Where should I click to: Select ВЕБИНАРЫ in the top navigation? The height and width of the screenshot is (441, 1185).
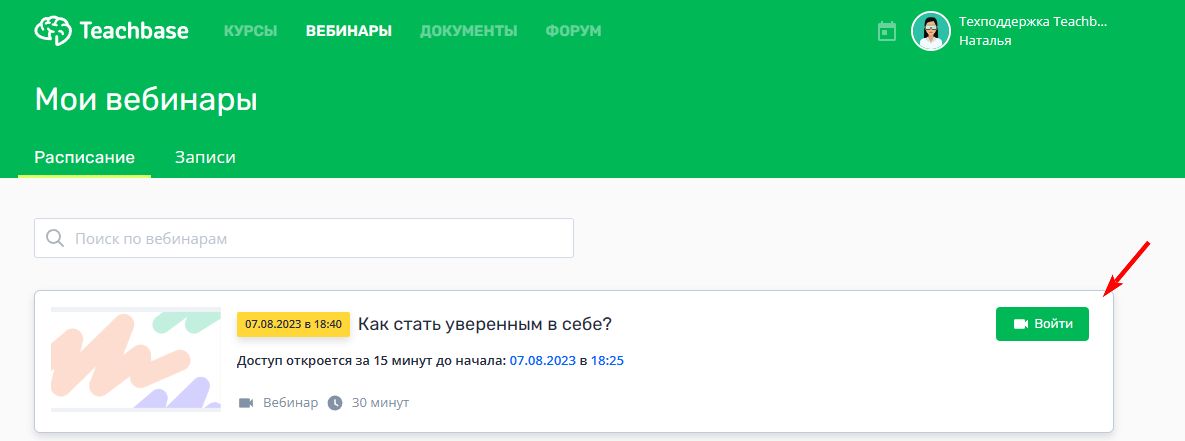(x=348, y=31)
